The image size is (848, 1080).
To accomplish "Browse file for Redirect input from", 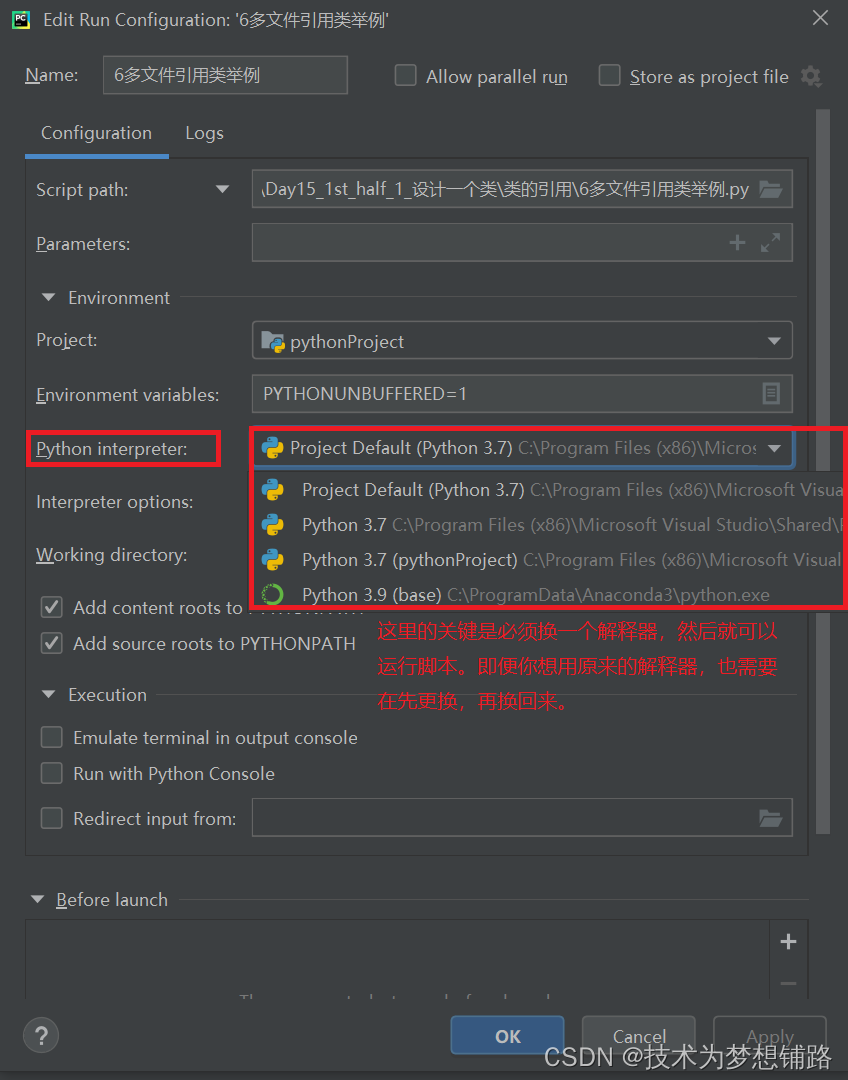I will click(x=770, y=817).
